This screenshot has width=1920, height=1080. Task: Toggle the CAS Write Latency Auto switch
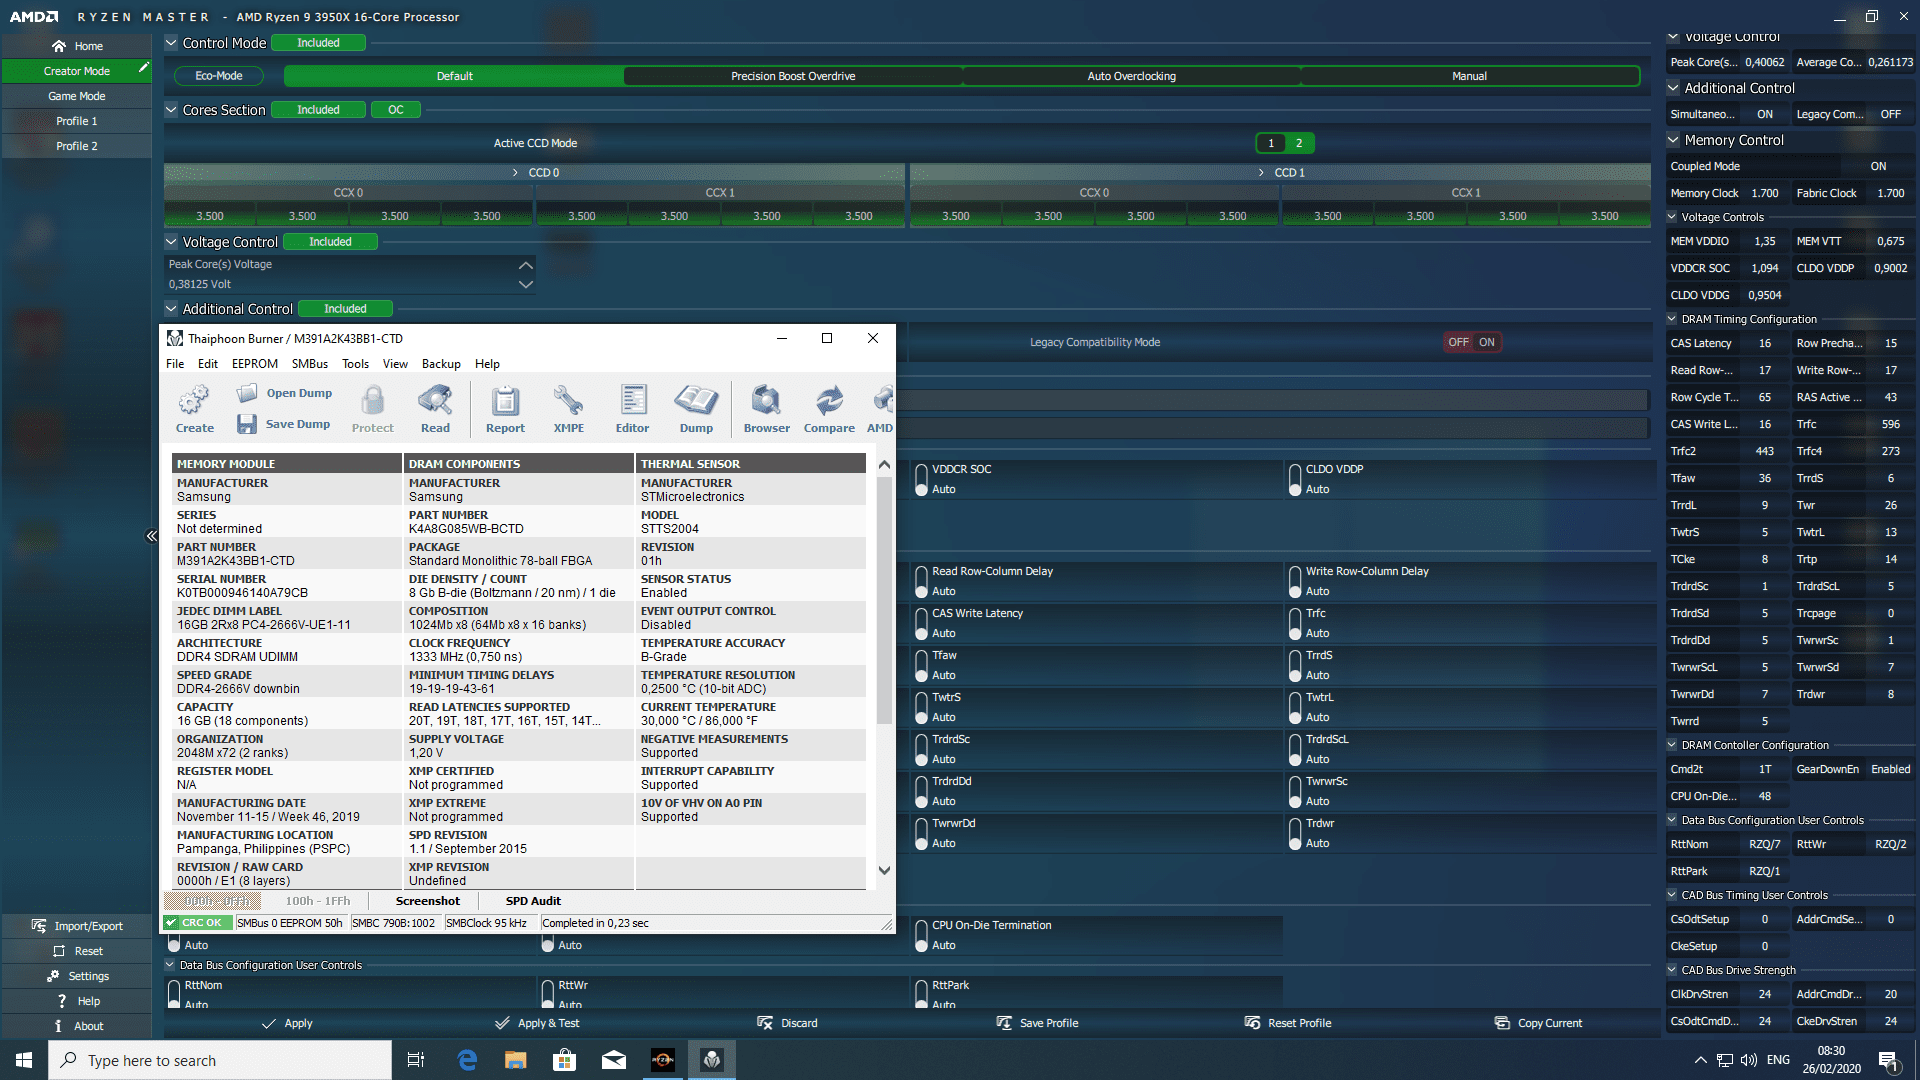coord(921,623)
